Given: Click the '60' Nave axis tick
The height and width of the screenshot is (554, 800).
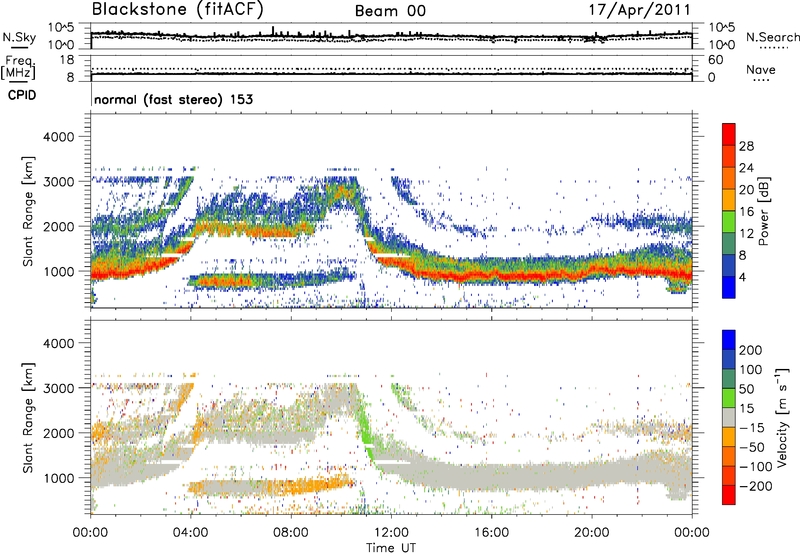Looking at the screenshot, I should 716,60.
